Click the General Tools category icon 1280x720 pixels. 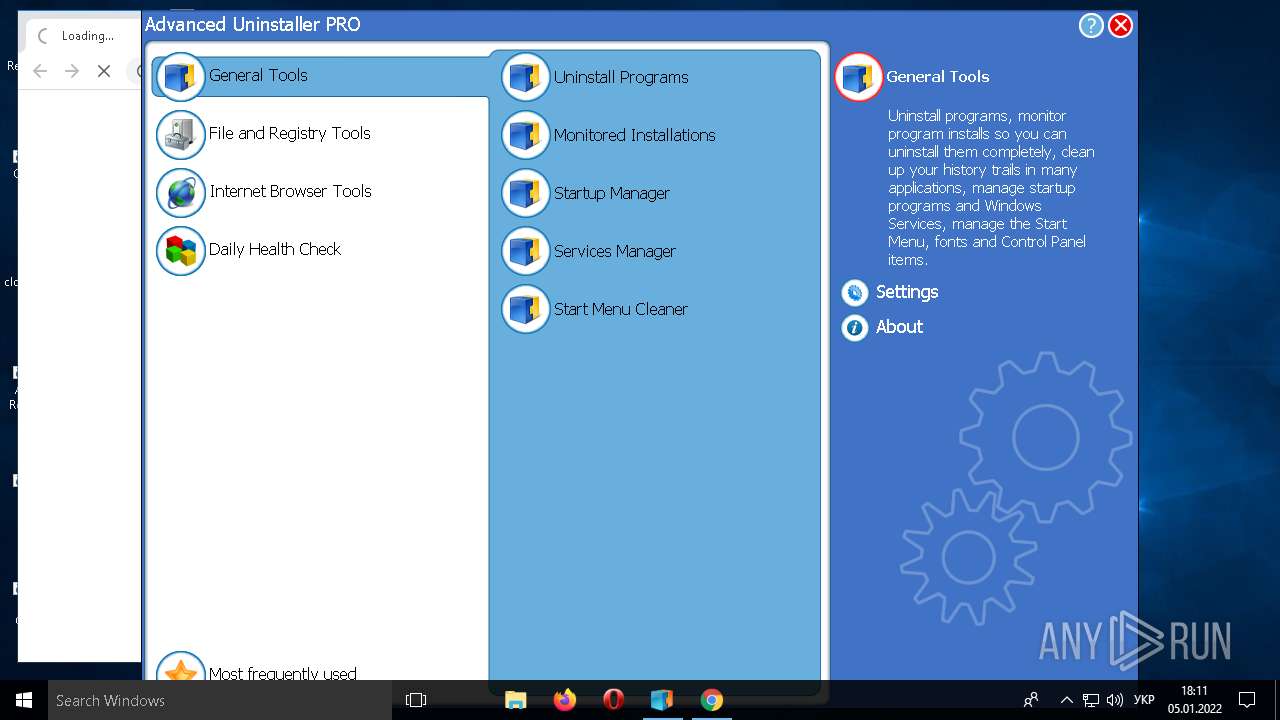180,77
